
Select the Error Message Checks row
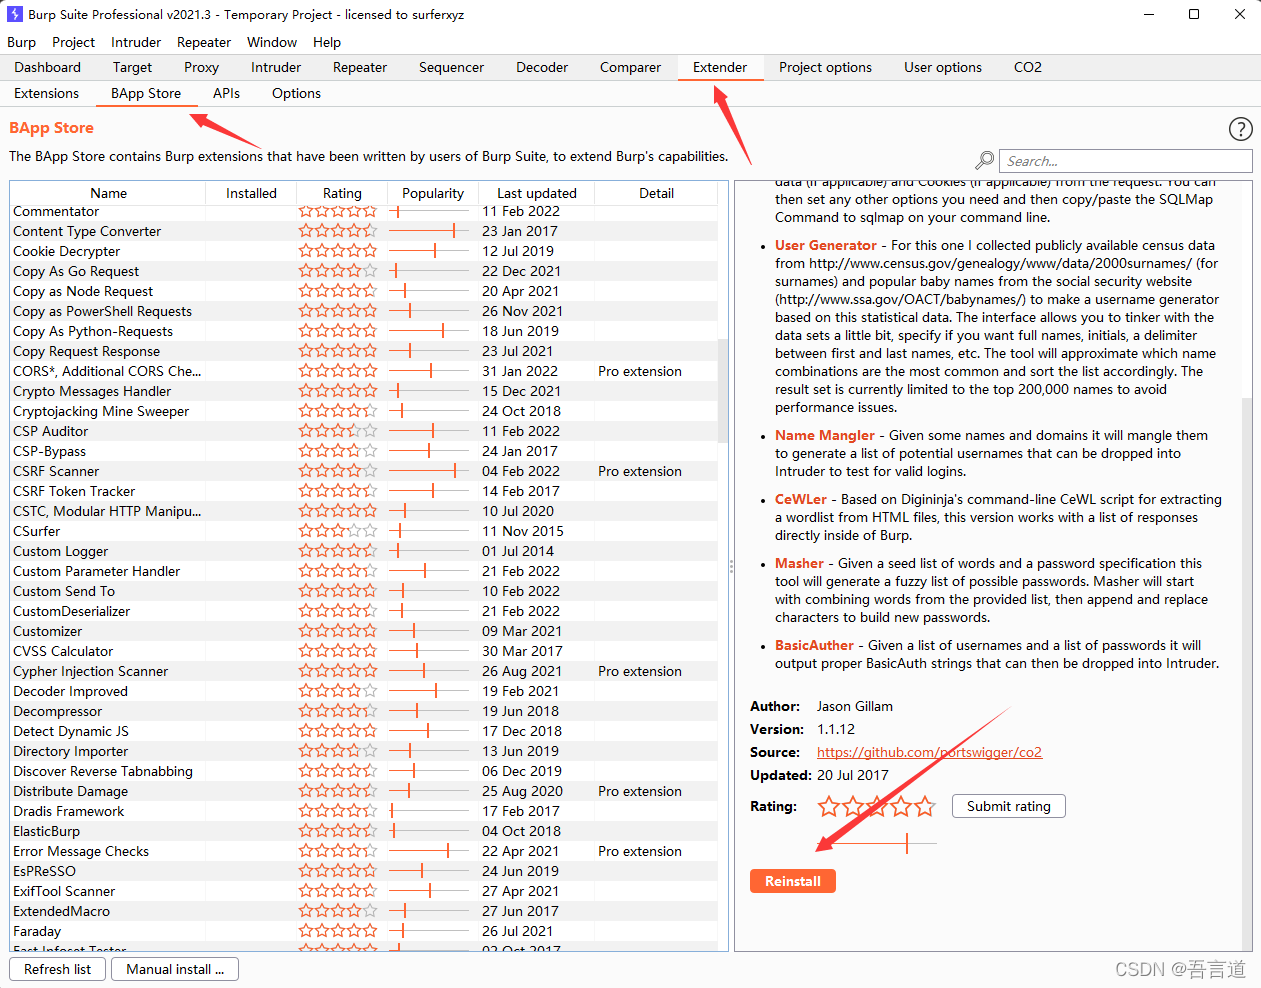click(x=364, y=851)
